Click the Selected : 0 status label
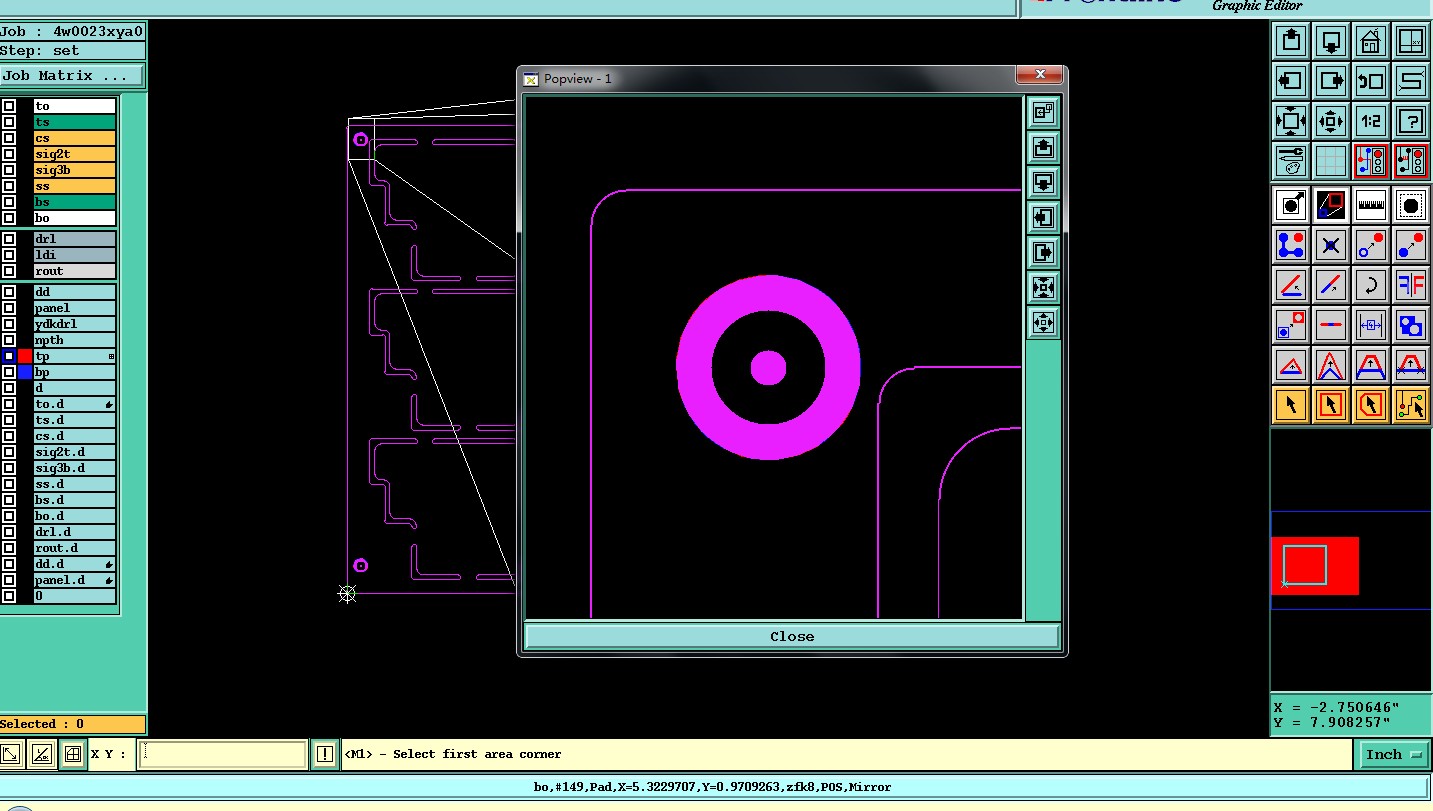The height and width of the screenshot is (811, 1433). pyautogui.click(x=72, y=724)
